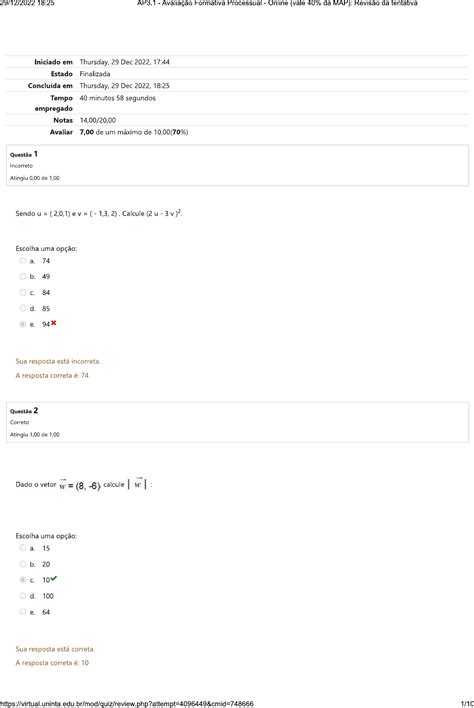The height and width of the screenshot is (708, 474).
Task: Click the green checkmark correct icon
Action: point(54,578)
